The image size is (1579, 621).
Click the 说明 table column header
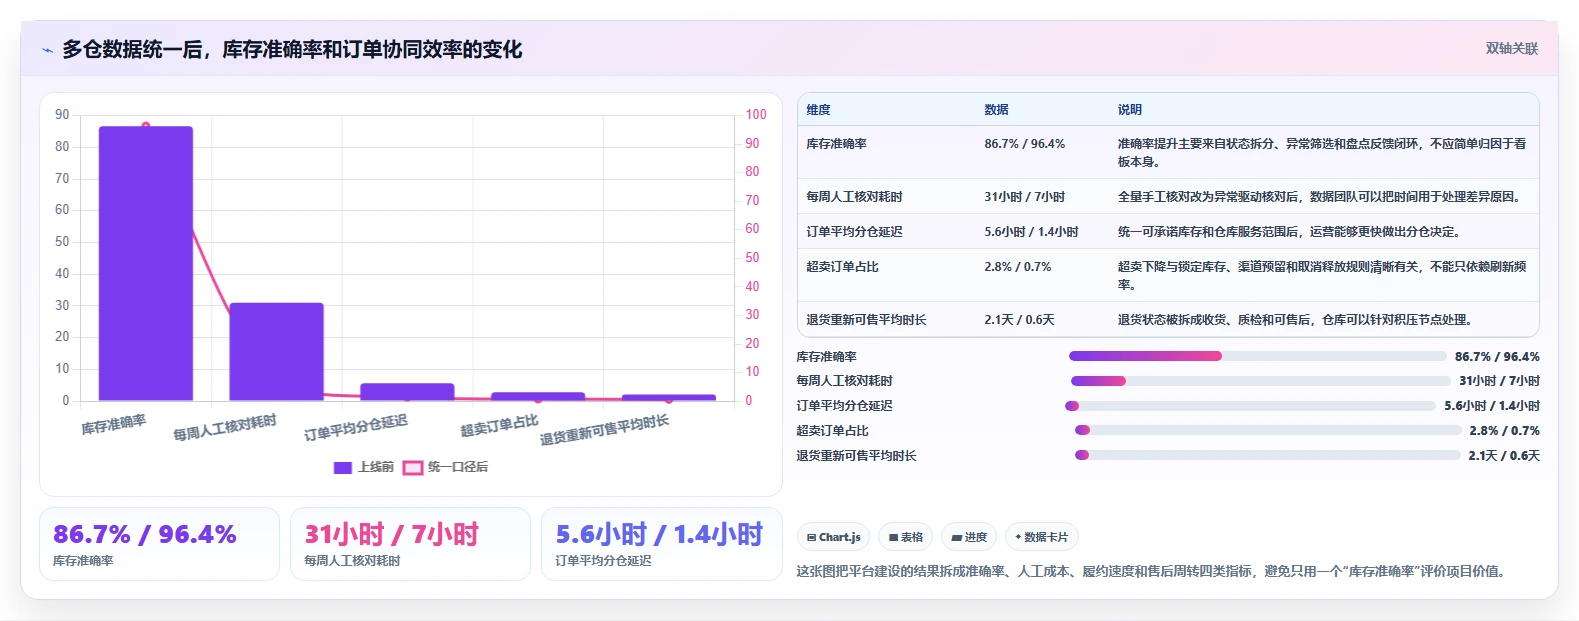pos(1130,110)
